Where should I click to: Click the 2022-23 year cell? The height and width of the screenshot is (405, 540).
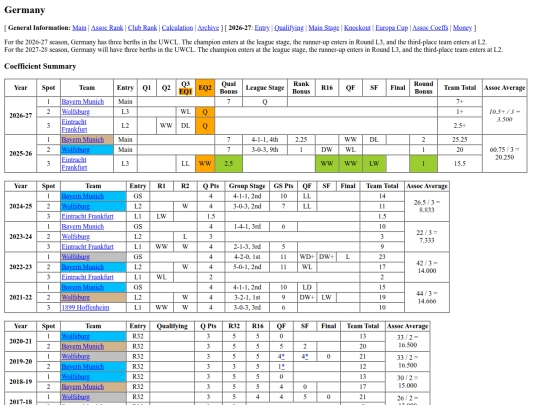click(21, 267)
